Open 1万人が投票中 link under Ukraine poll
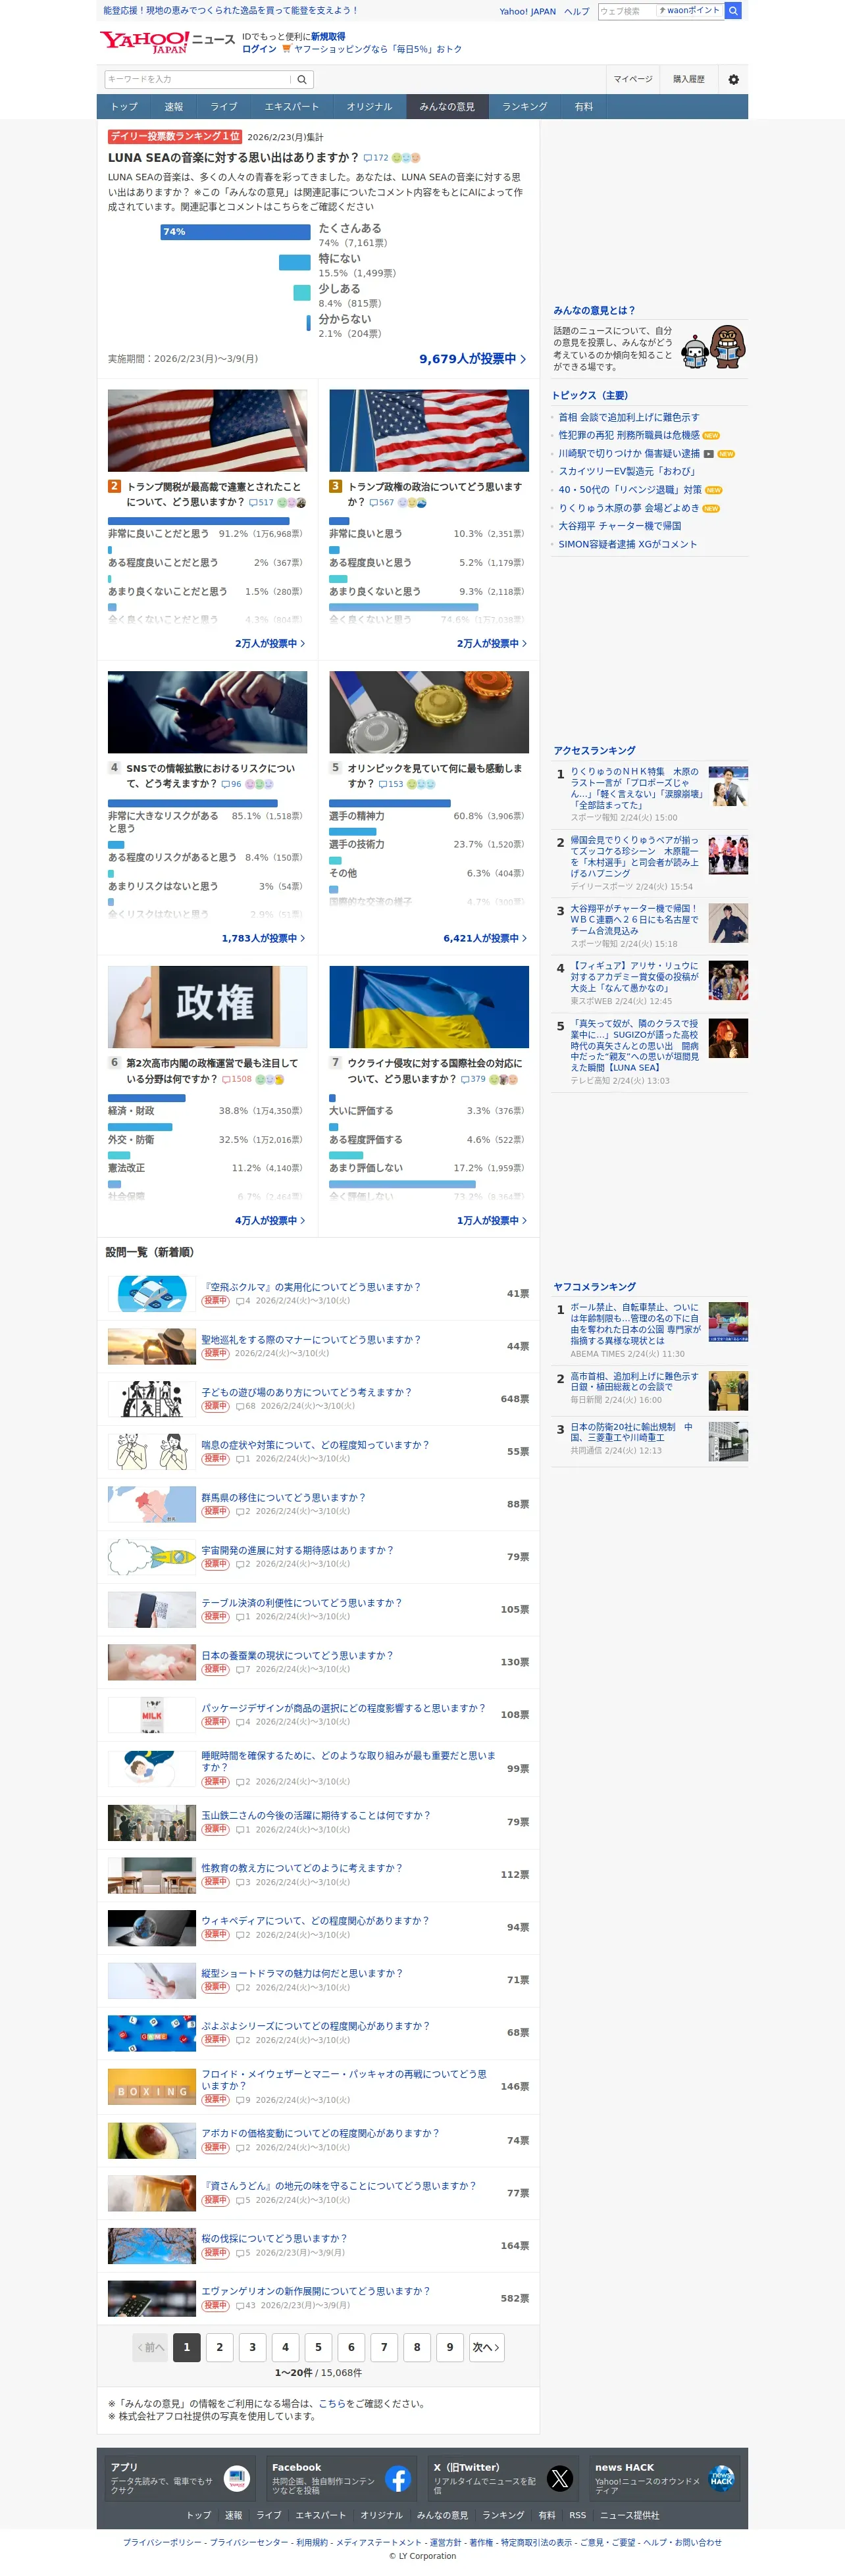This screenshot has width=845, height=2576. click(x=492, y=1221)
